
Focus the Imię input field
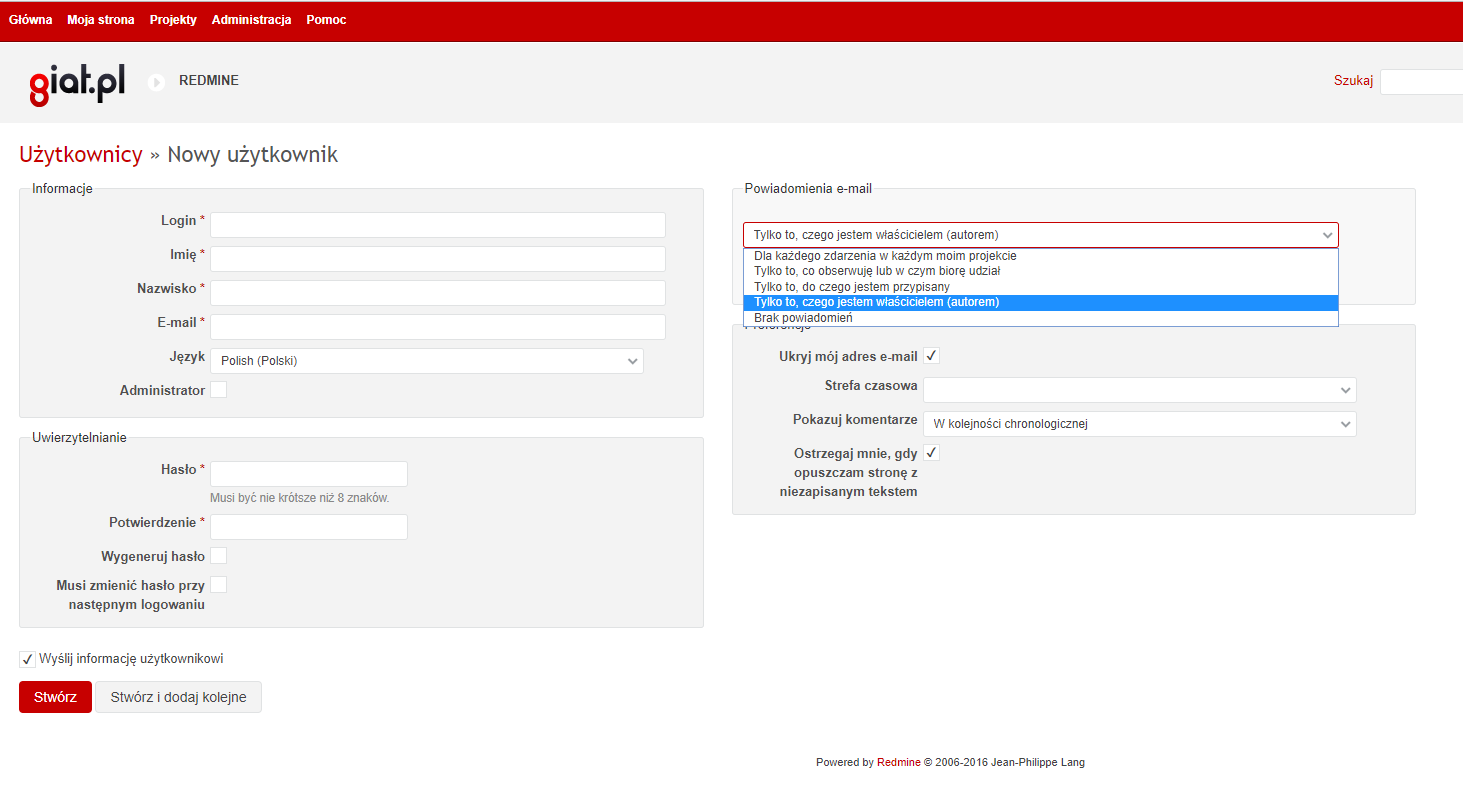438,259
